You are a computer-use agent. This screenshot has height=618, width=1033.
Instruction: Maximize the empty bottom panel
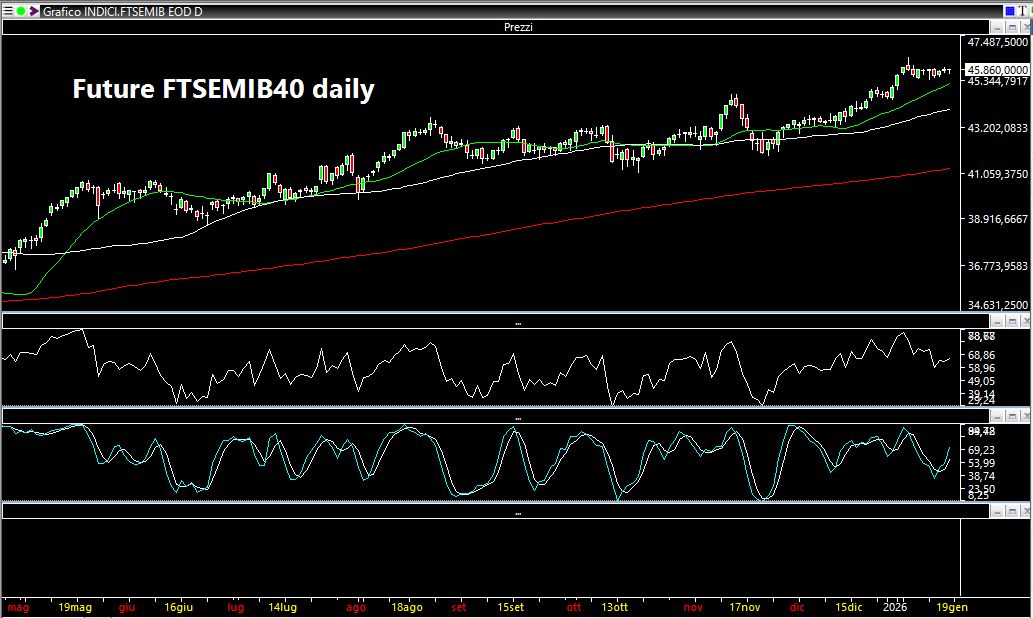coord(1011,511)
